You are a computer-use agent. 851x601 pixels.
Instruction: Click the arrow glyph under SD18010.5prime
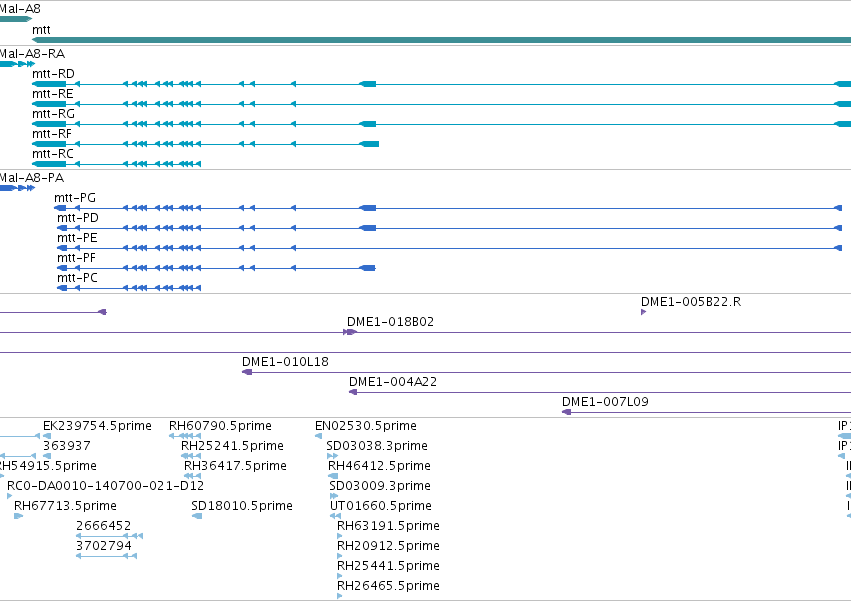pos(197,516)
